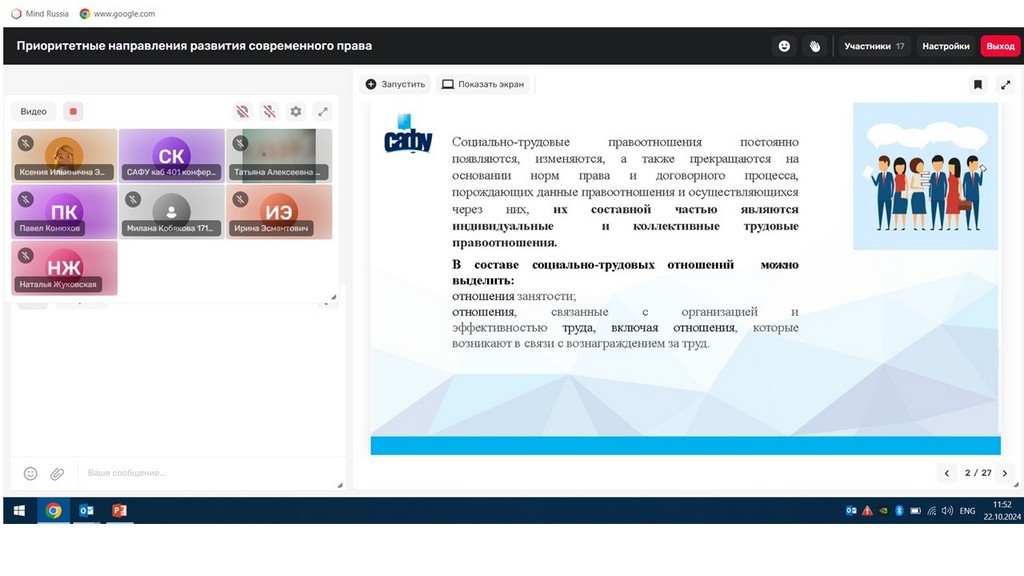Go to previous slide with left chevron

pos(947,473)
